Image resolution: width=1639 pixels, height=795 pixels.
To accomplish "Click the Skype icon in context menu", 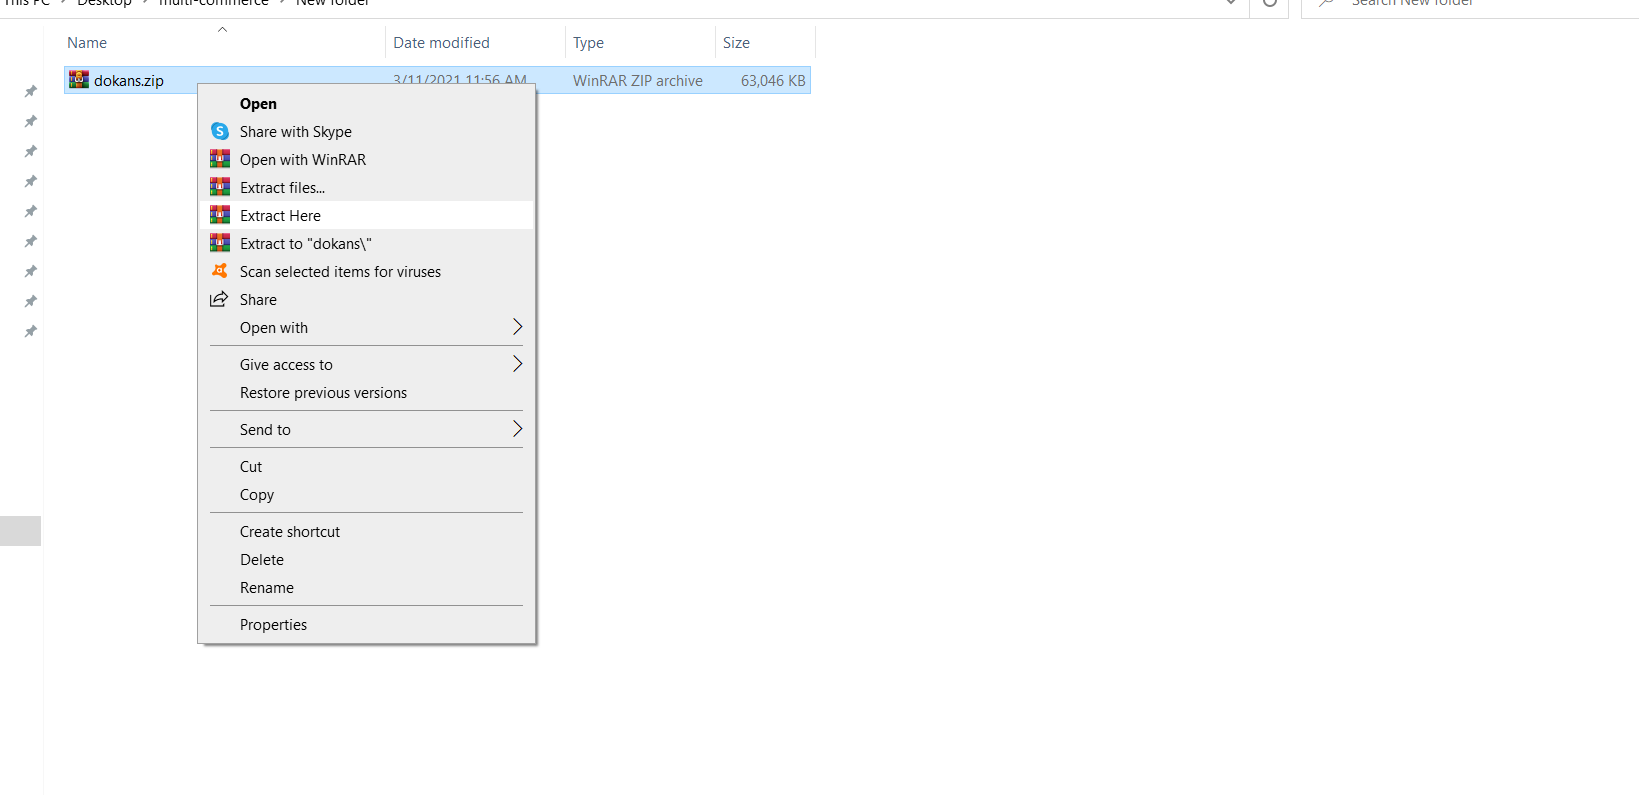I will (x=220, y=132).
